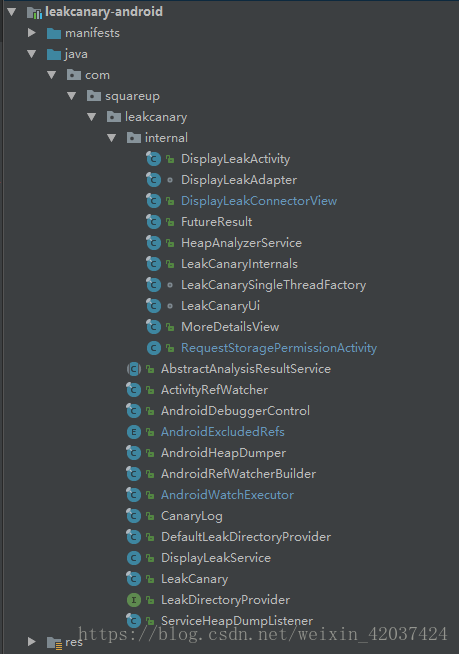Click class icon beside ActivityRefWatcher
The width and height of the screenshot is (459, 654).
pos(134,390)
